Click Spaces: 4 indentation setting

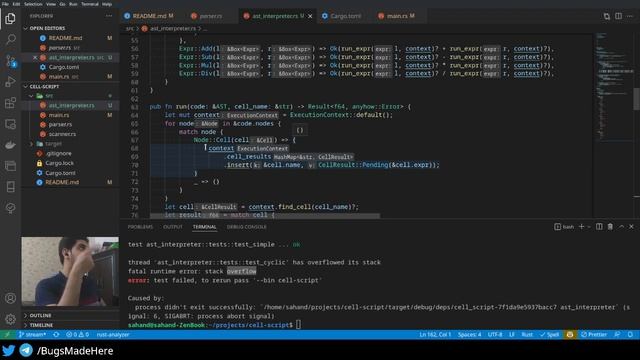[x=469, y=334]
